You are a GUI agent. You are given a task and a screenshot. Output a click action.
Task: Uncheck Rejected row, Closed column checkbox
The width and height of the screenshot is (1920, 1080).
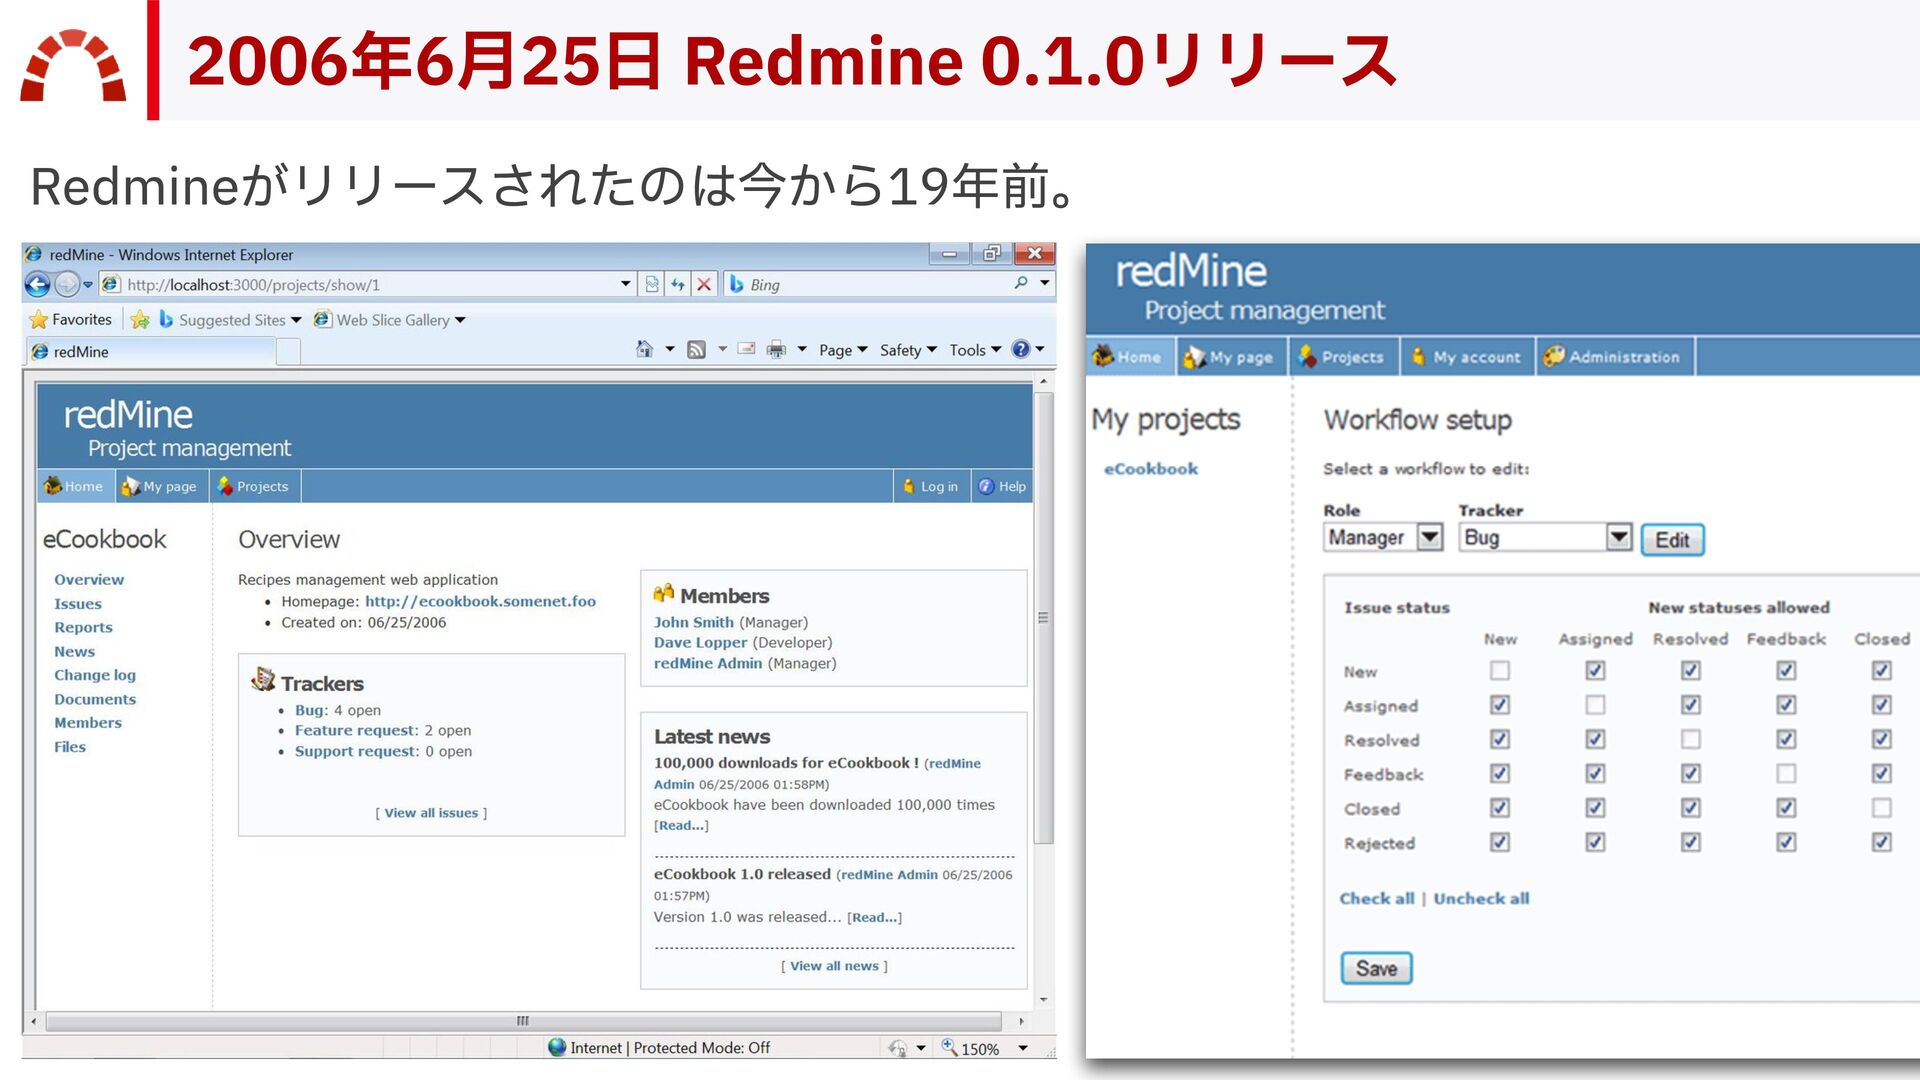pos(1881,842)
